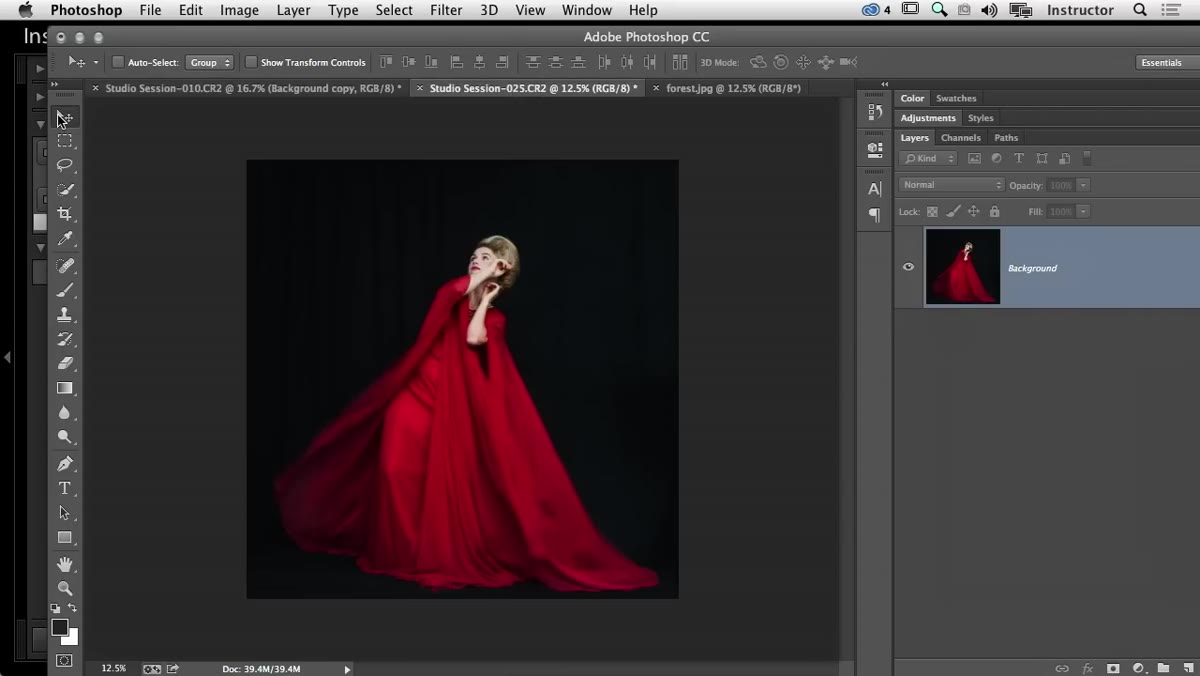Viewport: 1200px width, 676px height.
Task: Toggle type layer filter
Action: tap(1019, 158)
